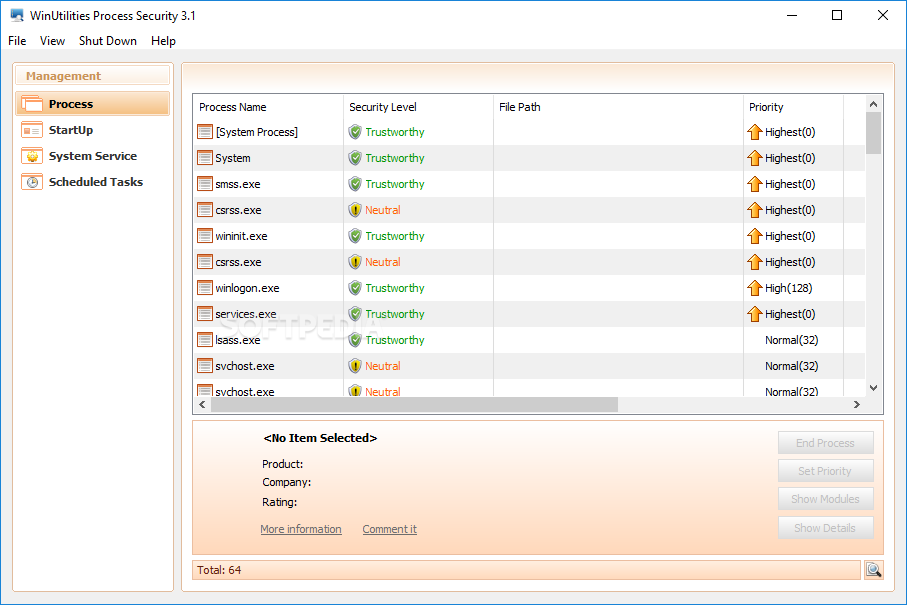The height and width of the screenshot is (605, 907).
Task: Sort by Security Level column header
Action: [x=418, y=107]
